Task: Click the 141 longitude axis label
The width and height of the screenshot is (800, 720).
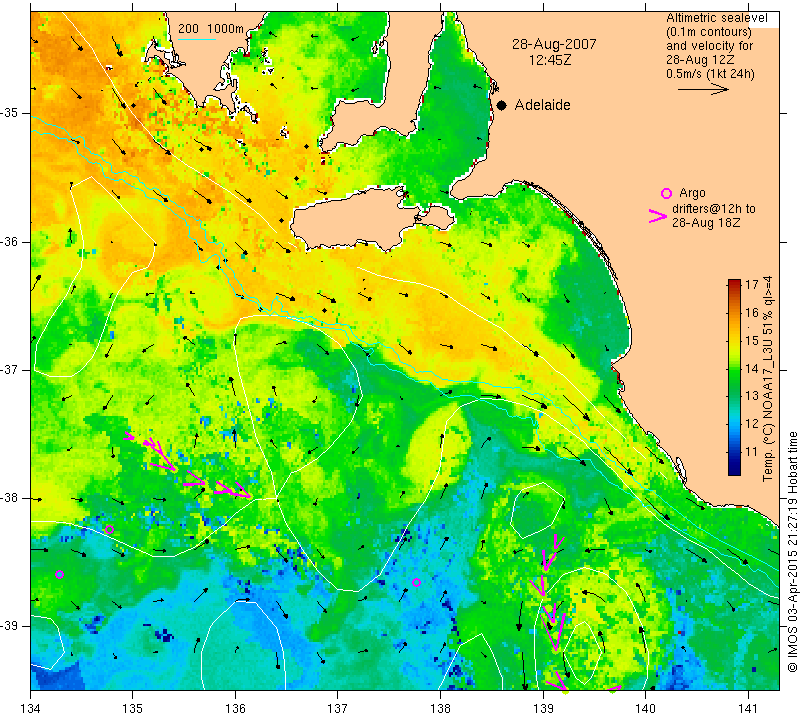Action: [748, 709]
